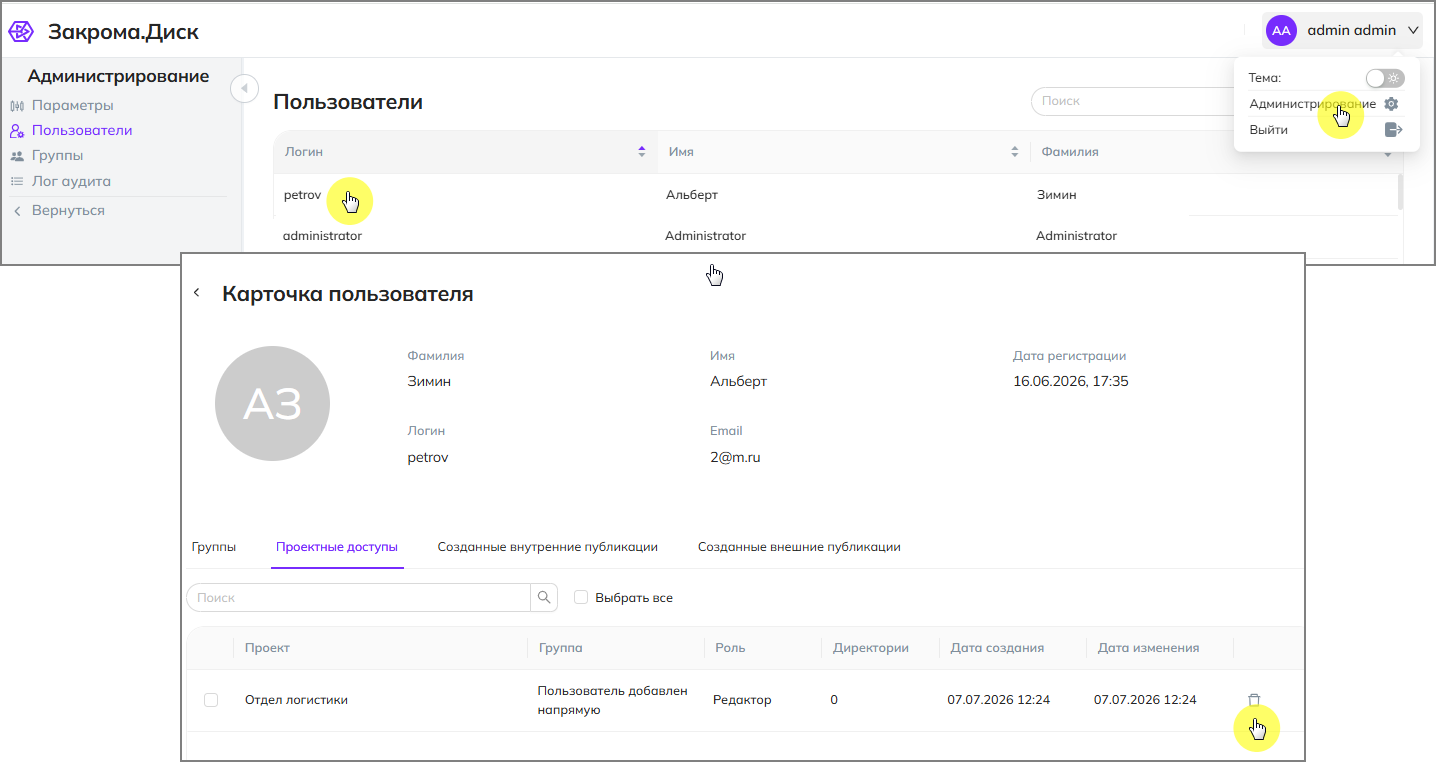Click the logout icon beside Выйти
This screenshot has width=1452, height=778.
tap(1394, 130)
